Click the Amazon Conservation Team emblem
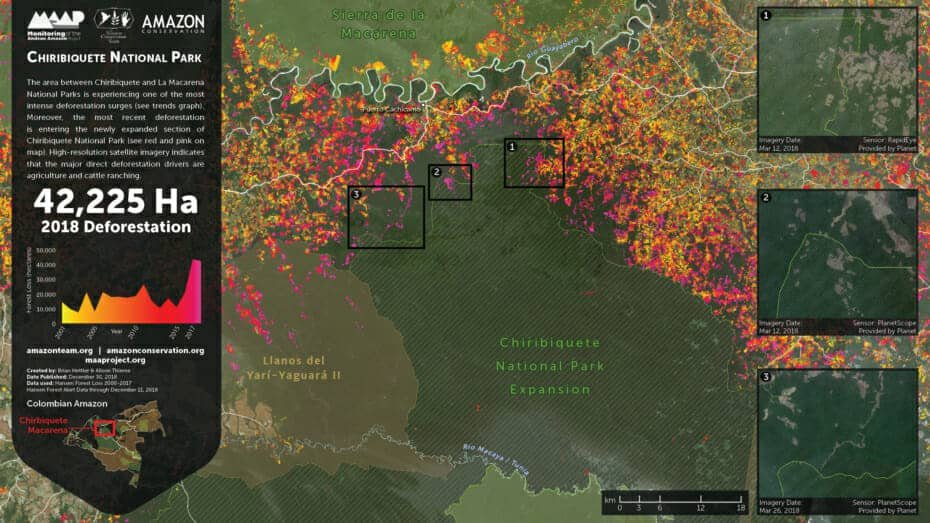The width and height of the screenshot is (930, 523). (112, 20)
